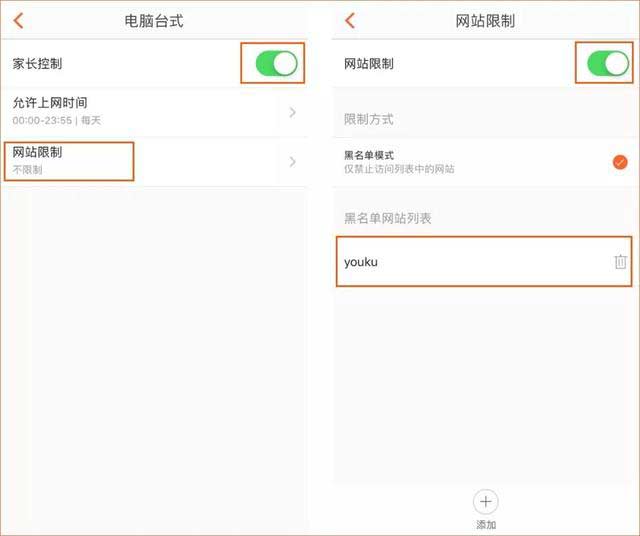640x536 pixels.
Task: Open 网站限制 row chevron in left panel
Action: (x=292, y=162)
